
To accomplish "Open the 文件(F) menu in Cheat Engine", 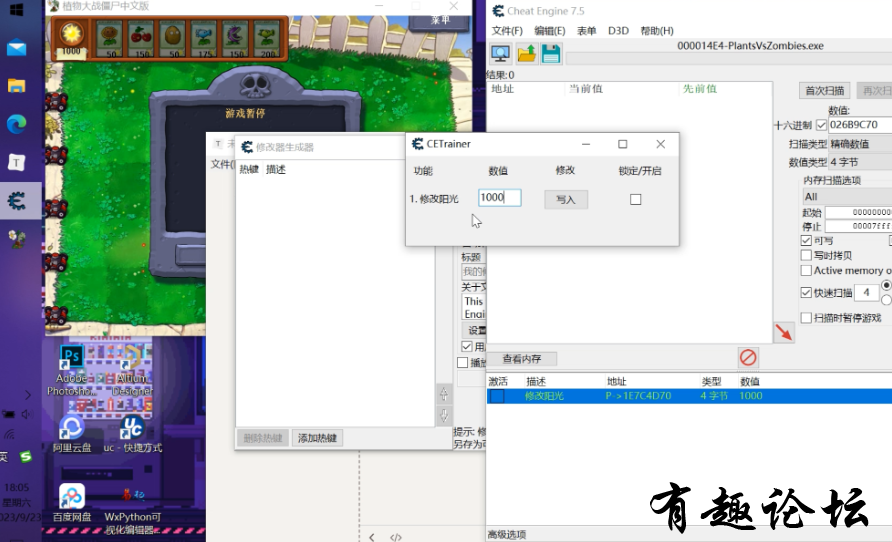I will [507, 31].
